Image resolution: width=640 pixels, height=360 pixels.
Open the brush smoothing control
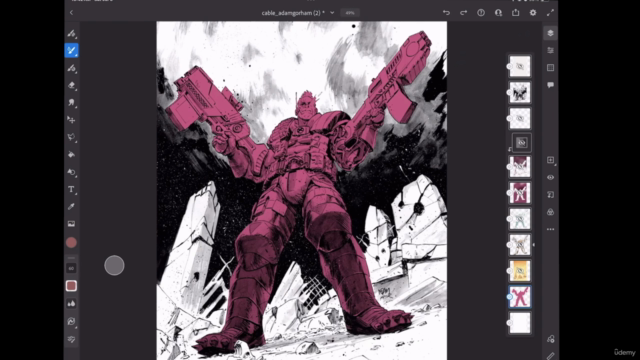[x=71, y=321]
